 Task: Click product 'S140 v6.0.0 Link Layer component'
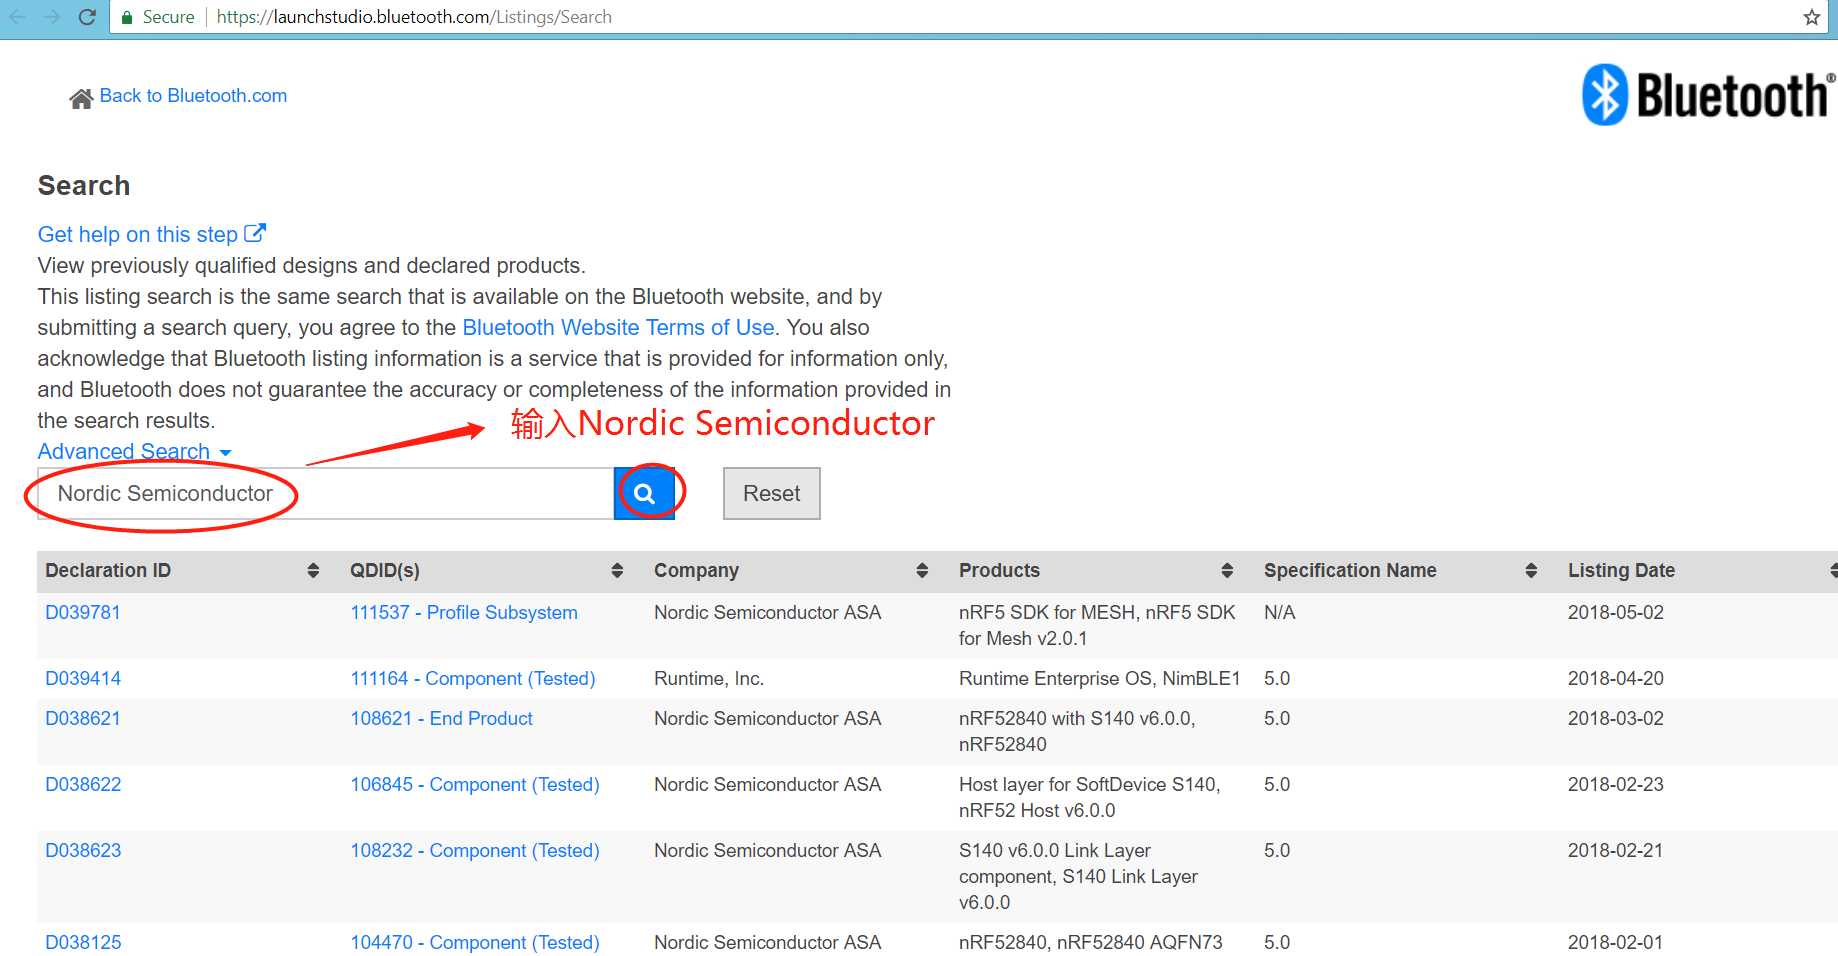1078,876
